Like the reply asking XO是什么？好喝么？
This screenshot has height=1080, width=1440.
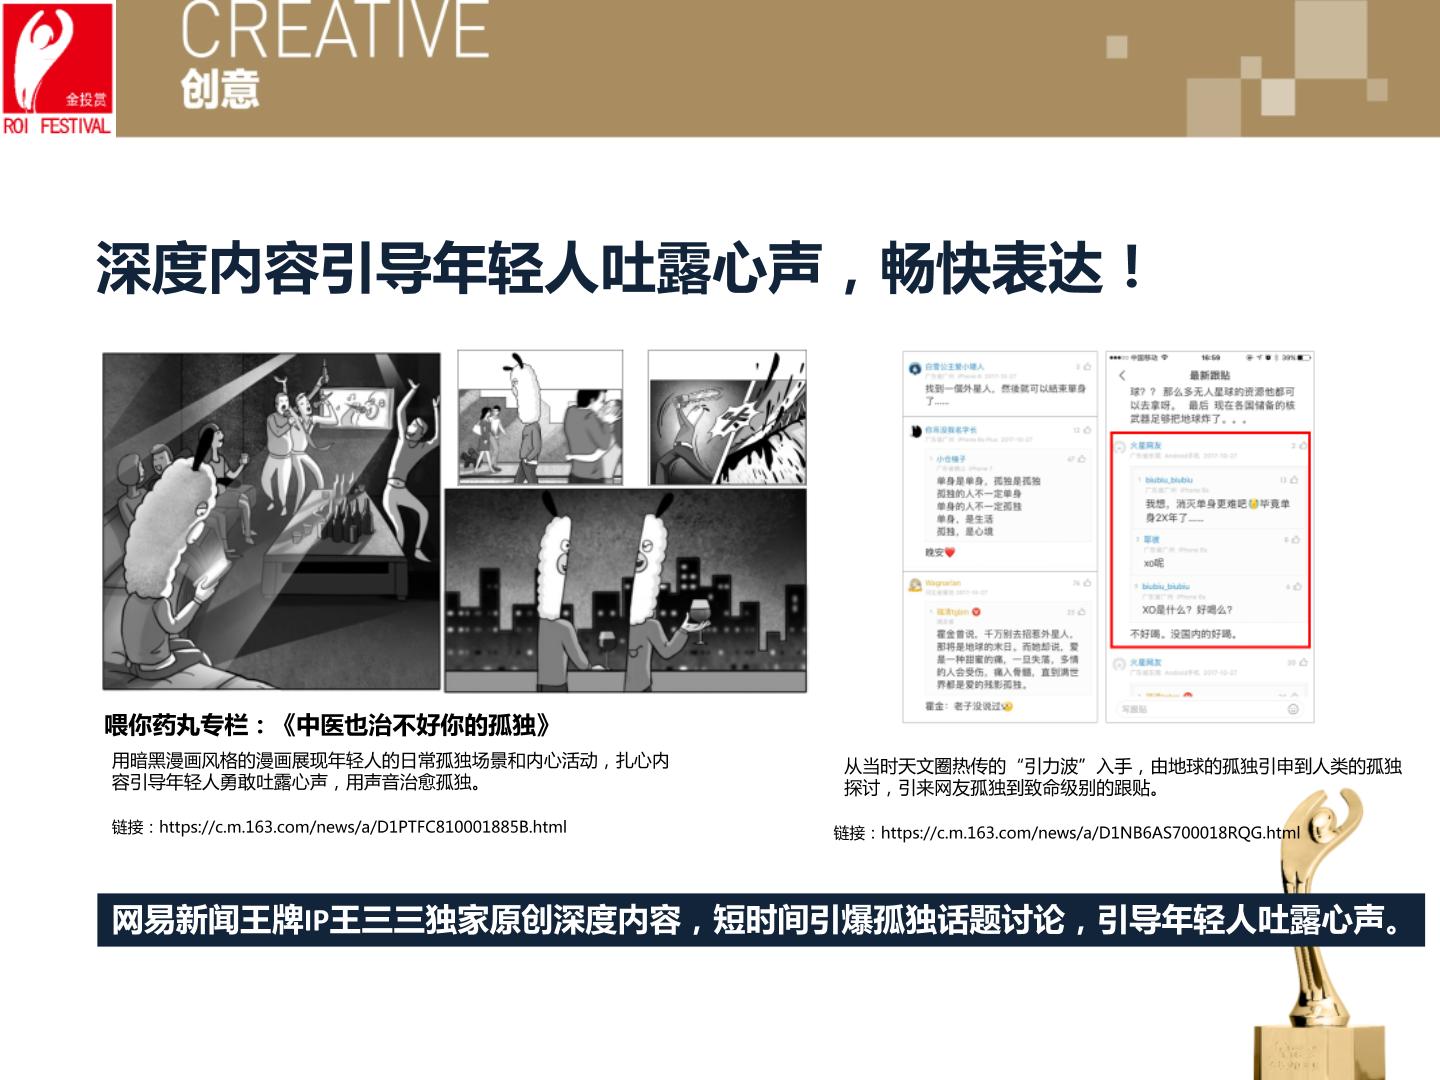pos(1298,586)
